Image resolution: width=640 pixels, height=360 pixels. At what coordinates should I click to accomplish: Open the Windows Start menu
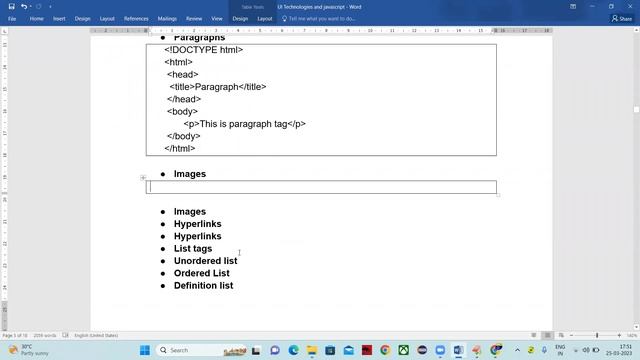click(145, 350)
